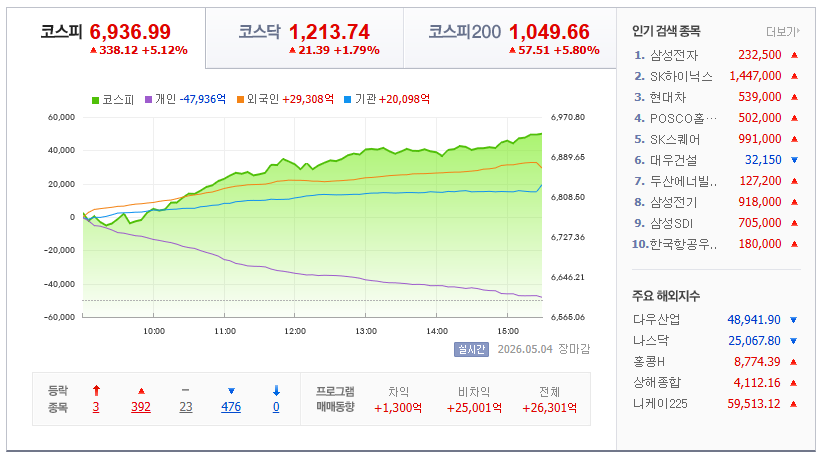Click the red up arrow beside 삼성전자
Image resolution: width=823 pixels, height=456 pixels.
pos(795,55)
